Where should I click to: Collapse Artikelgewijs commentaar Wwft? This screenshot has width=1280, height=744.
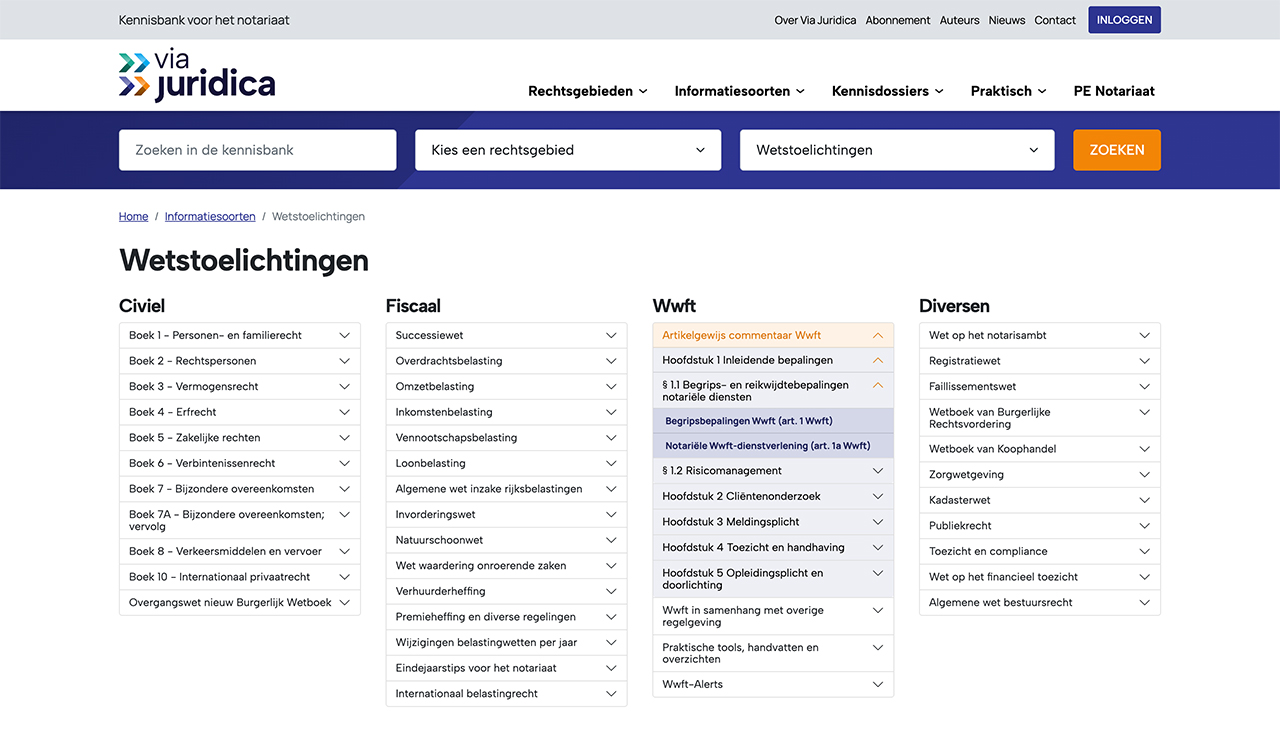click(x=773, y=335)
